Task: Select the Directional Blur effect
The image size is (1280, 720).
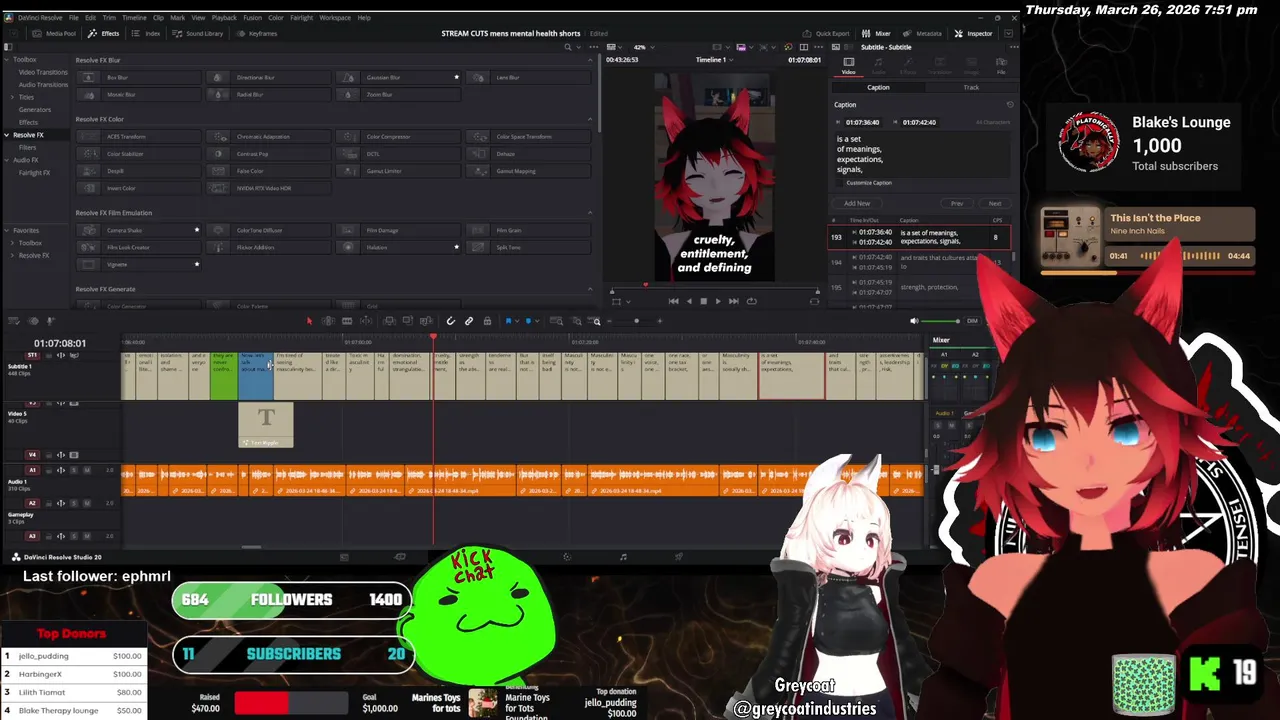Action: (268, 77)
